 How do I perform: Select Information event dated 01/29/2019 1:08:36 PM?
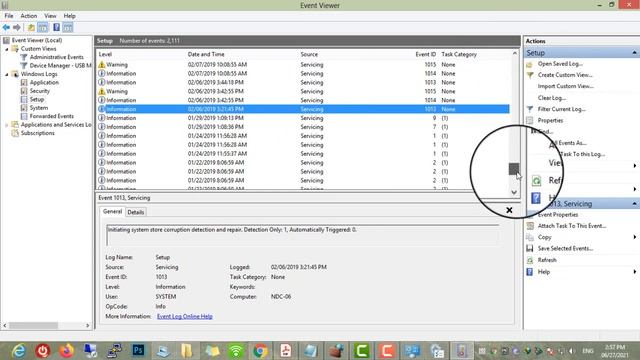304,127
